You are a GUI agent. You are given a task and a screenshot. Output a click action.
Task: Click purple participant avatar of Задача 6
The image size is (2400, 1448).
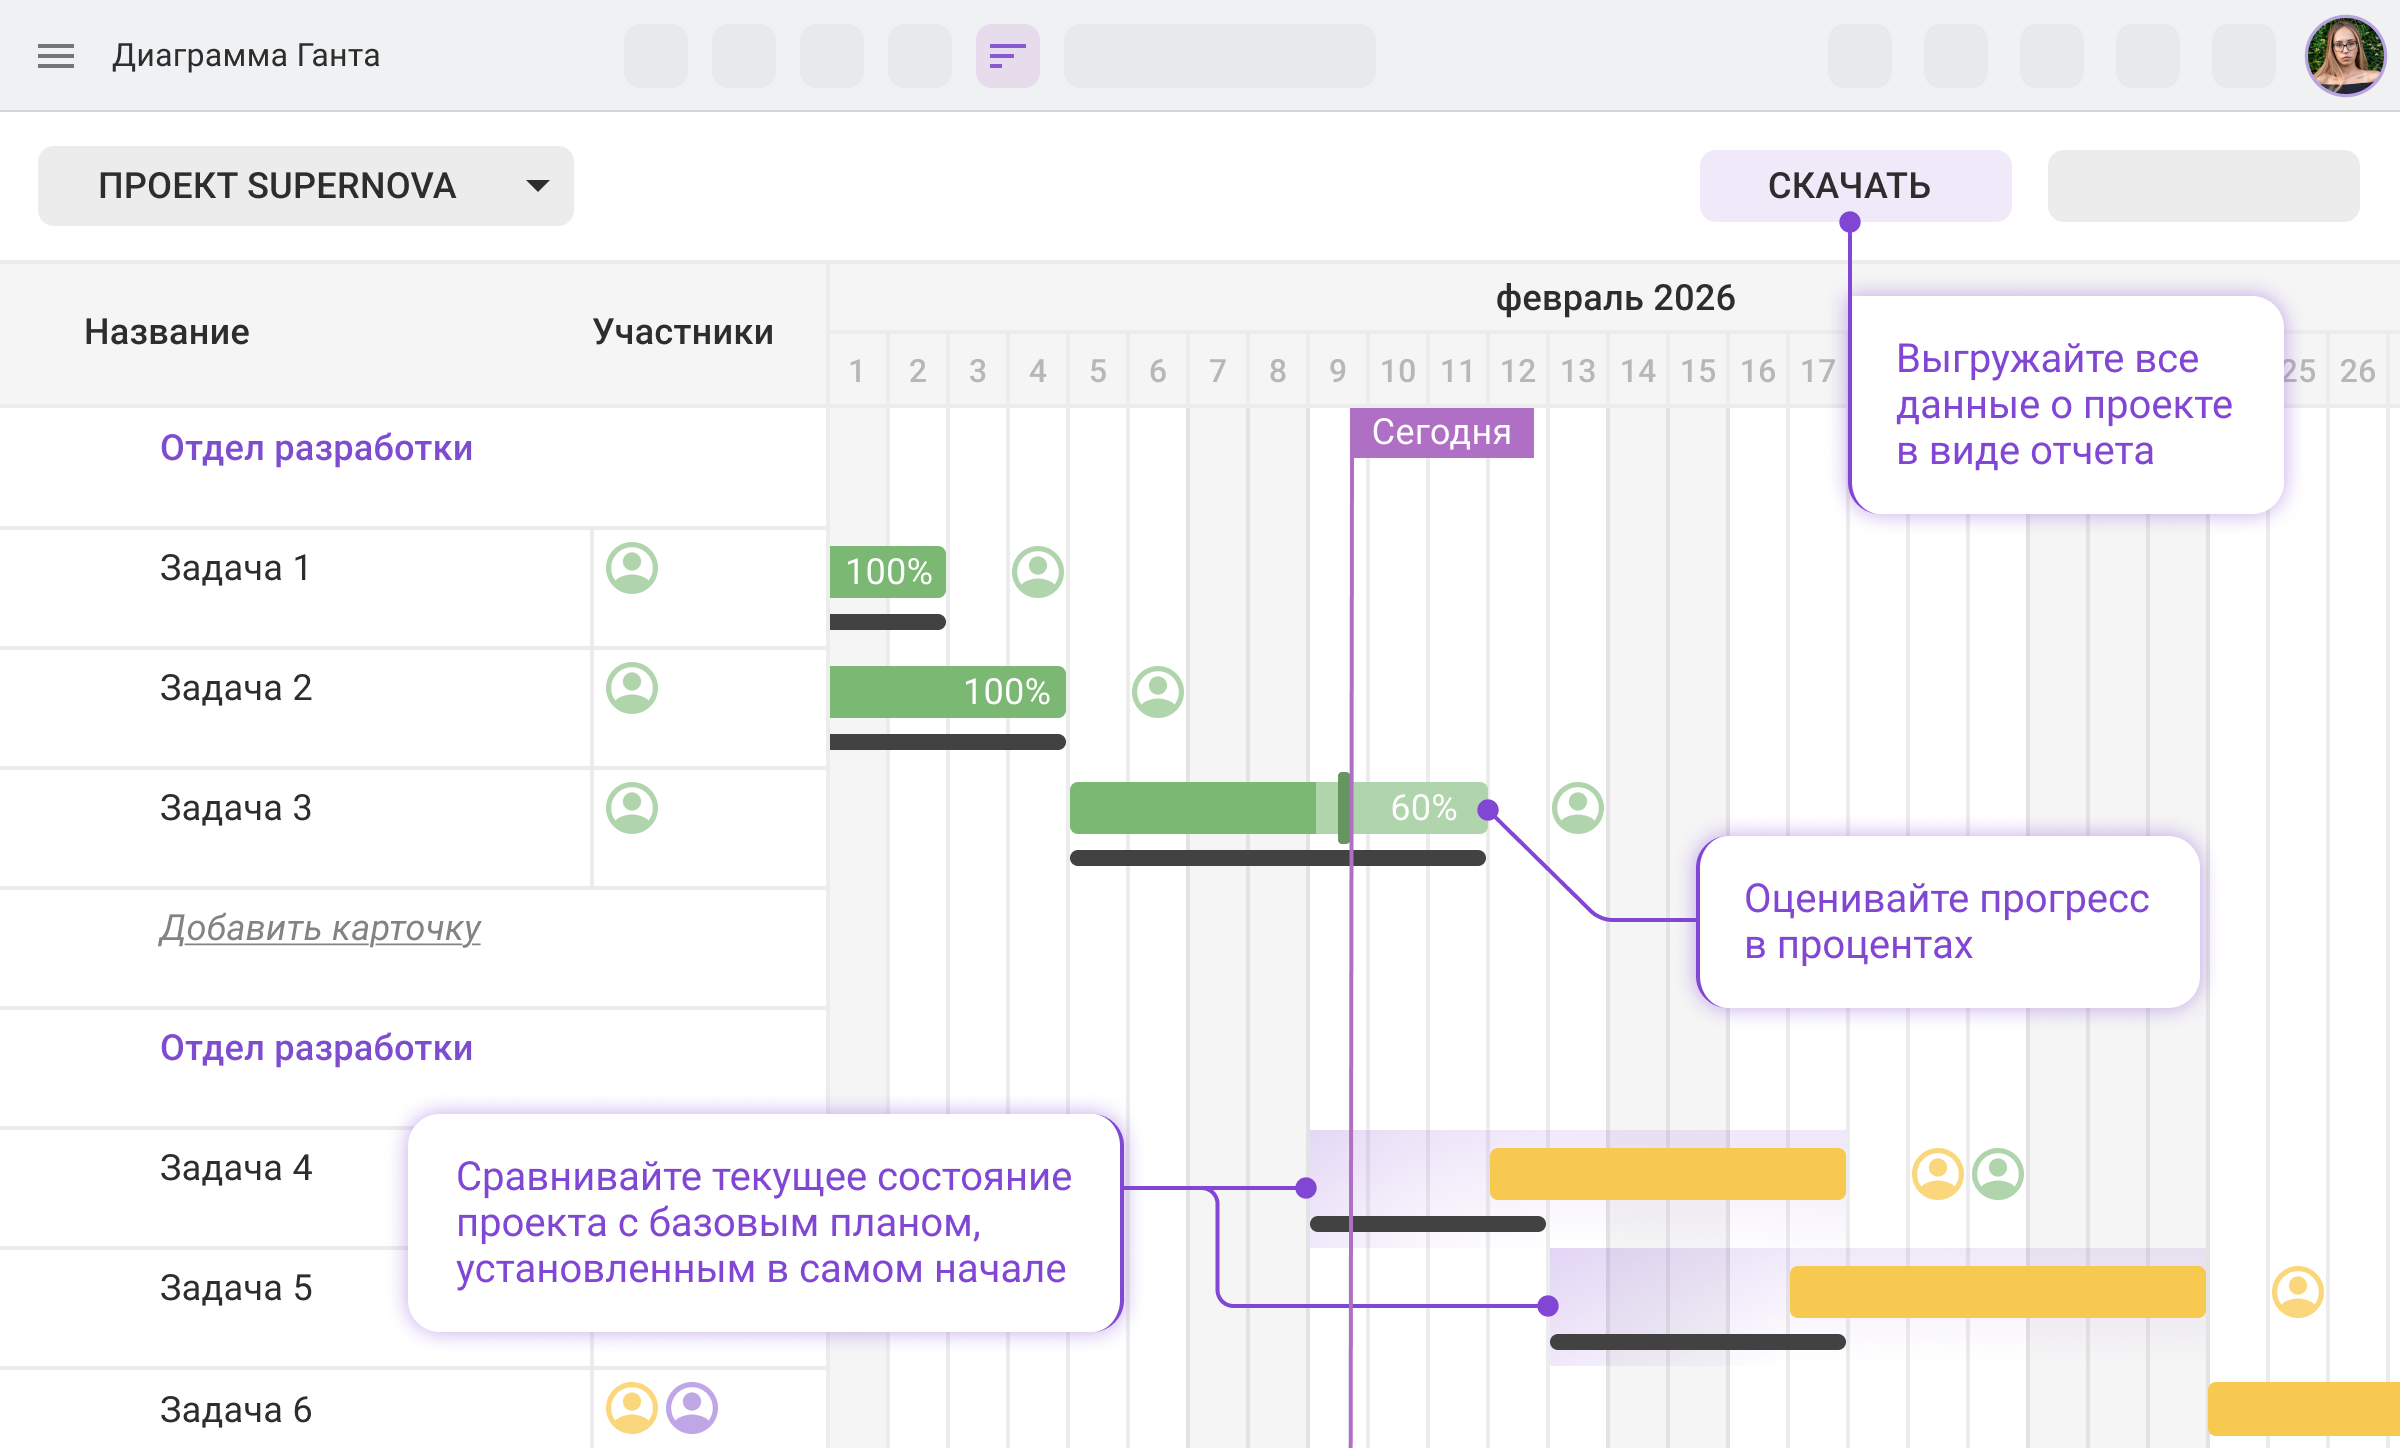692,1408
